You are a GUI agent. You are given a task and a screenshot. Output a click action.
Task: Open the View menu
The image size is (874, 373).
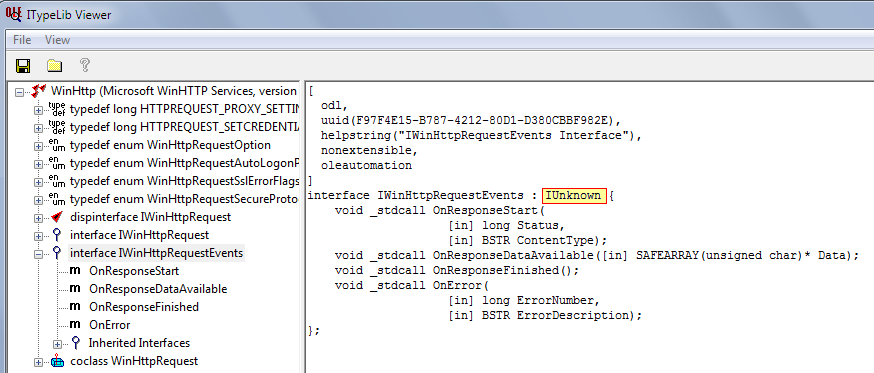(57, 40)
